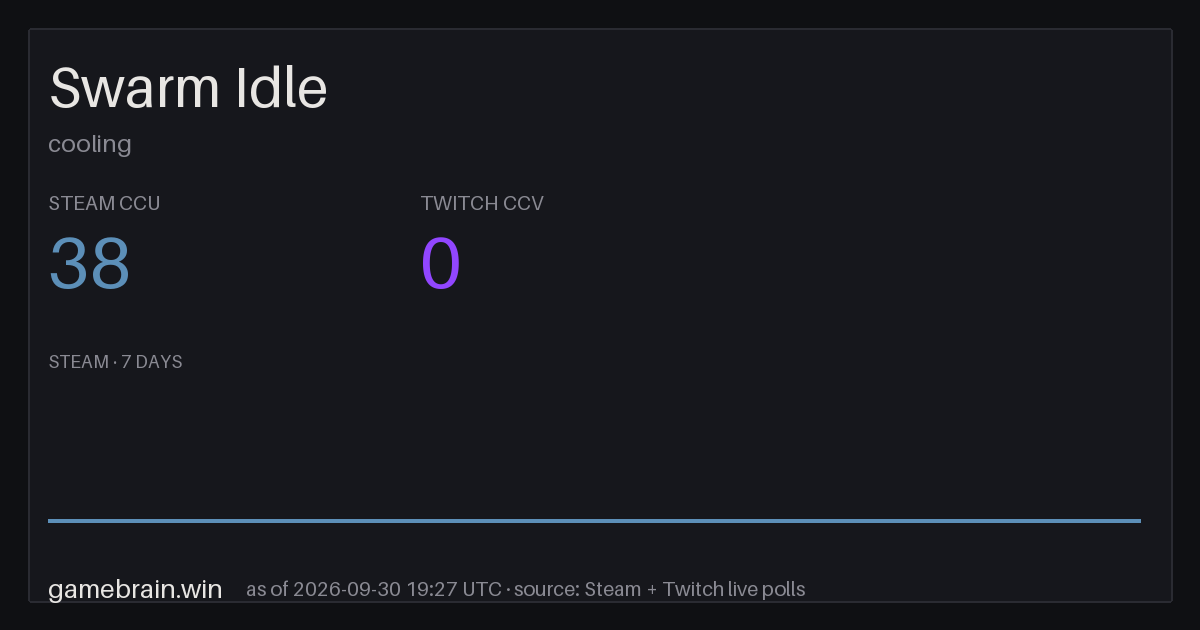Select the Steam + Twitch live polls source text
Viewport: 1200px width, 630px height.
coord(695,589)
